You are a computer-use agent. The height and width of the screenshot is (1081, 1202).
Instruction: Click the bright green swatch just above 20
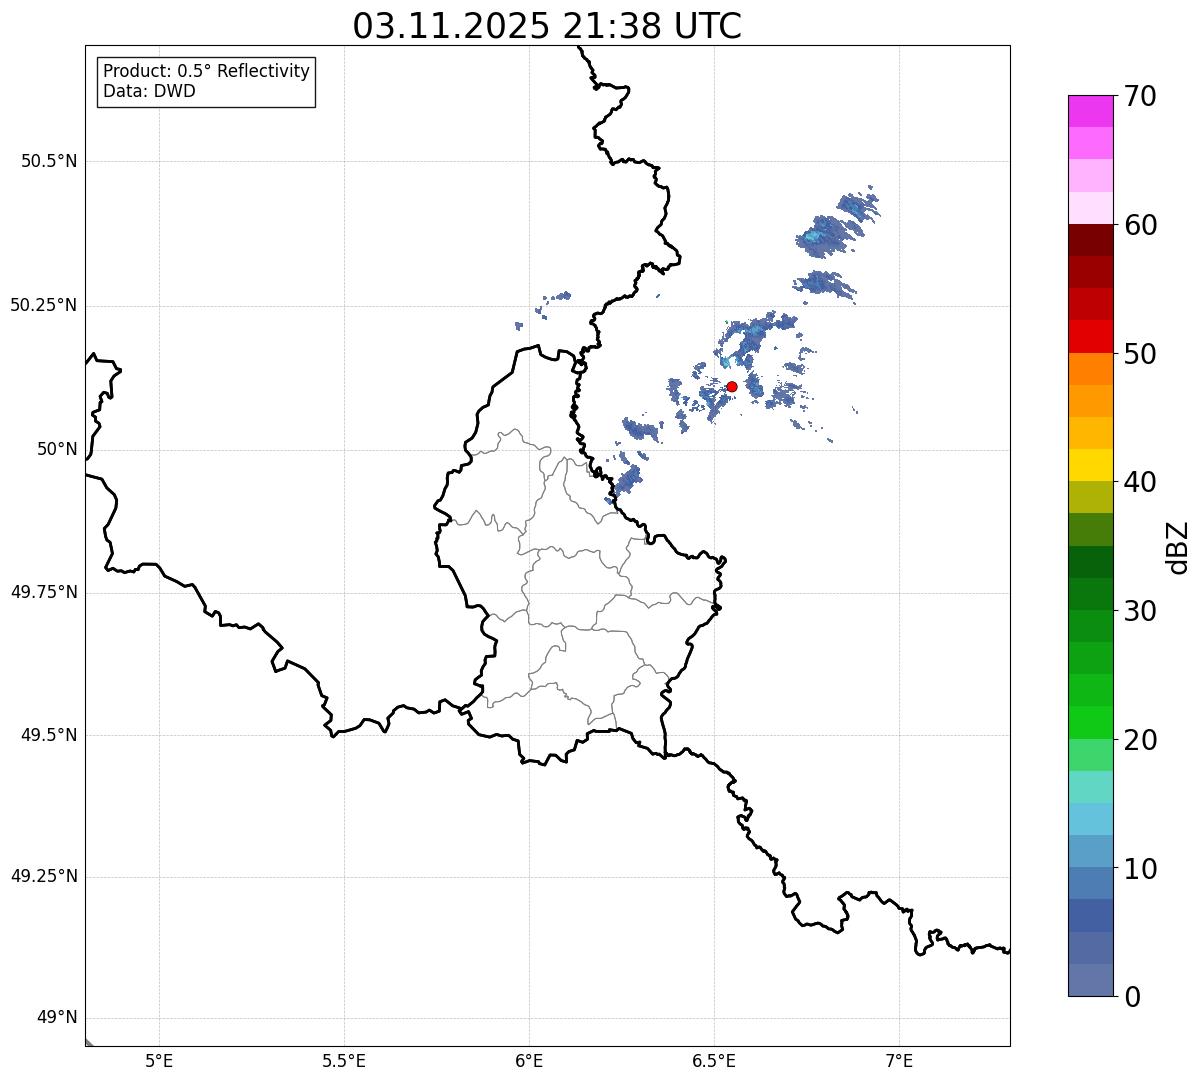tap(1091, 723)
